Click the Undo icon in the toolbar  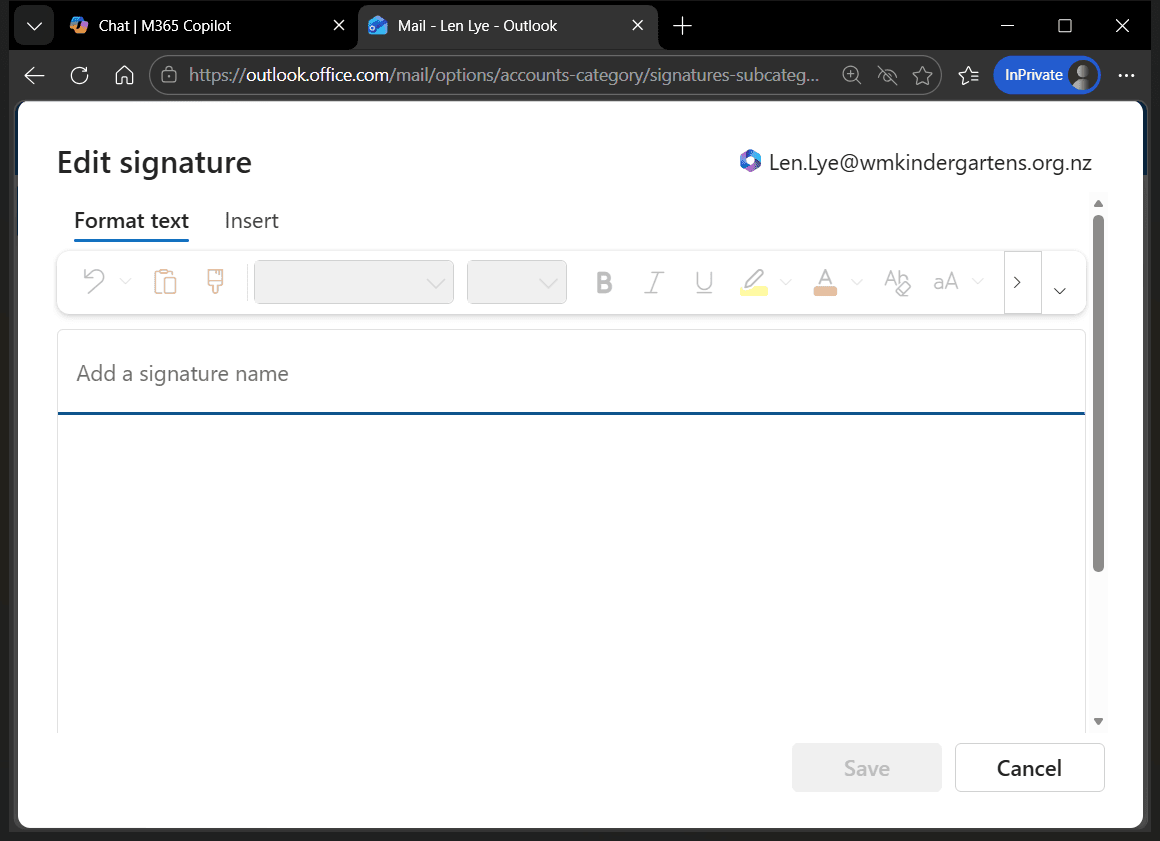click(94, 282)
